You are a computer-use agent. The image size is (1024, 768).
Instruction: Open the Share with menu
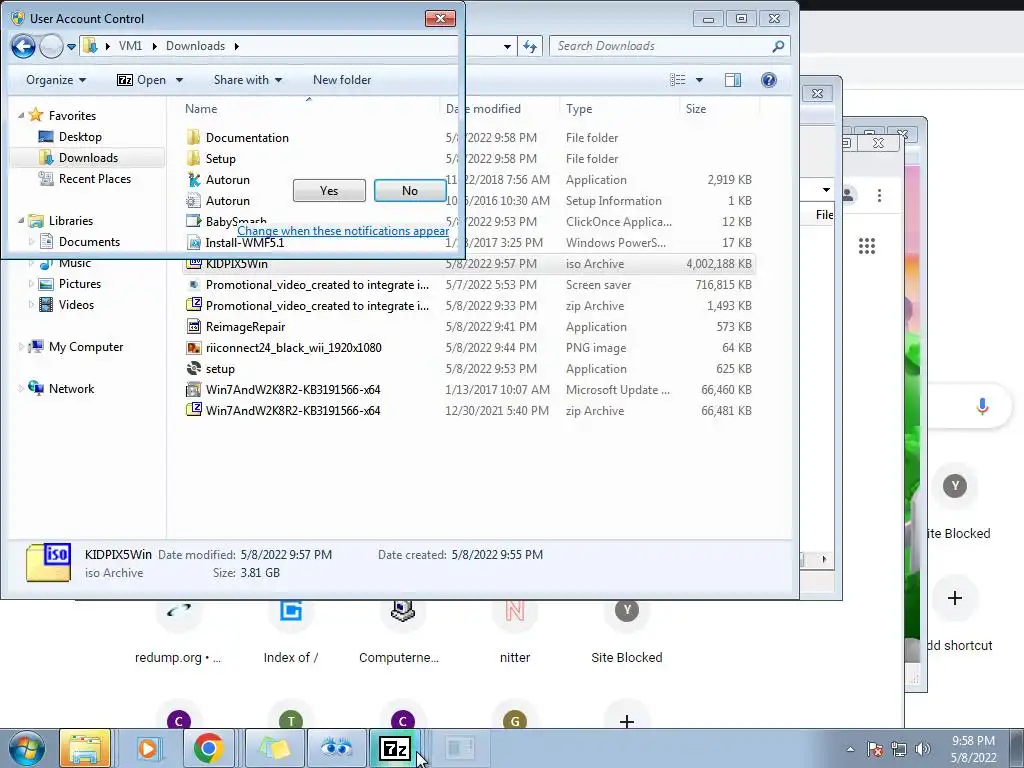(x=248, y=80)
